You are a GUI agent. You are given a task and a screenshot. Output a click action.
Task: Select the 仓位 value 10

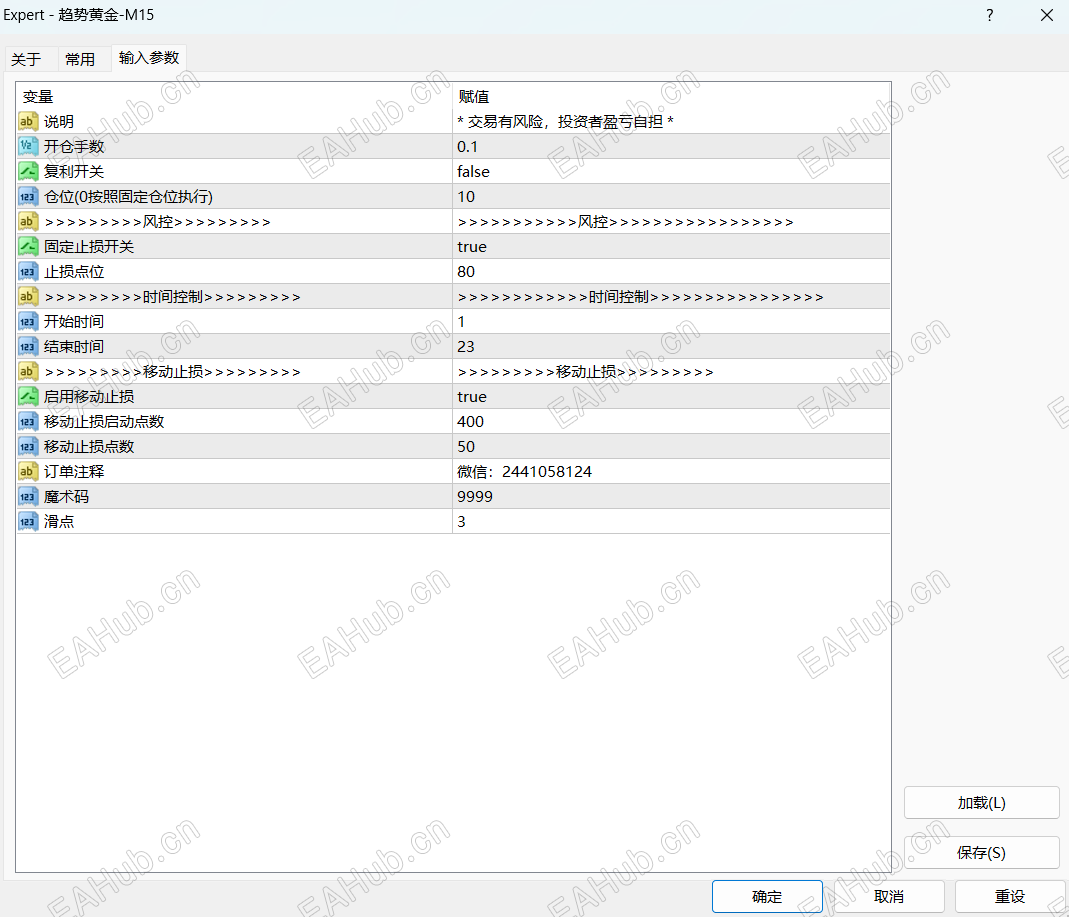point(466,196)
